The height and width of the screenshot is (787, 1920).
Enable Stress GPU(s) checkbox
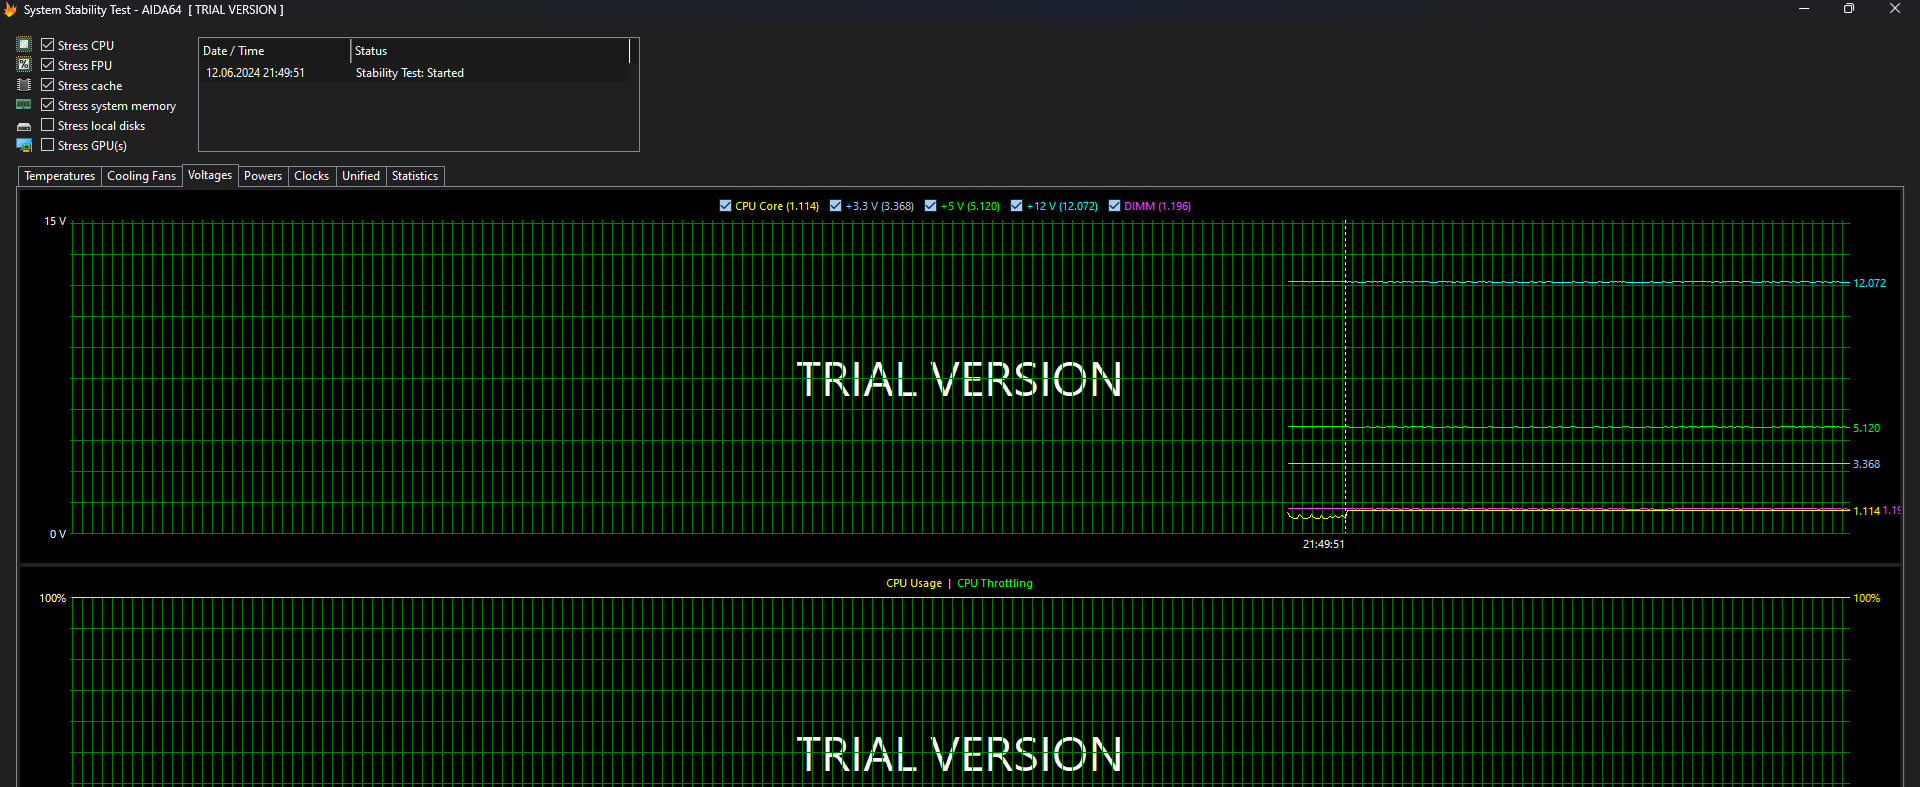pyautogui.click(x=47, y=145)
